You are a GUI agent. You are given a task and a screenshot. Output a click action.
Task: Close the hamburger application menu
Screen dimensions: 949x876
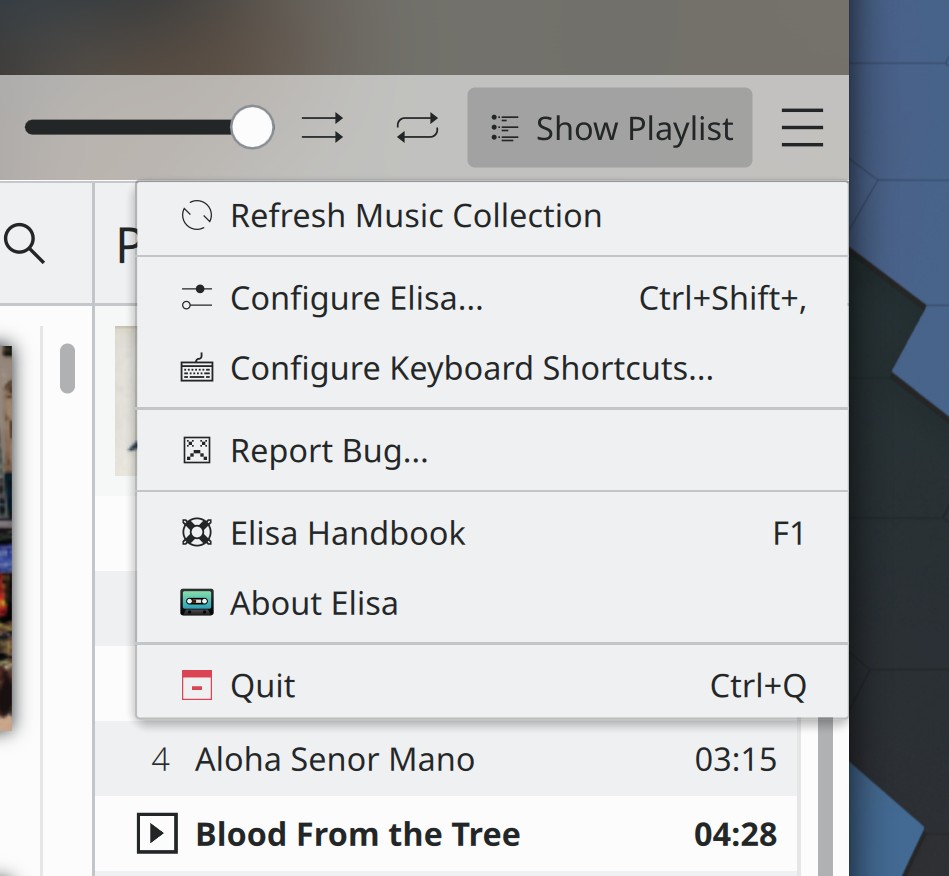pos(802,128)
